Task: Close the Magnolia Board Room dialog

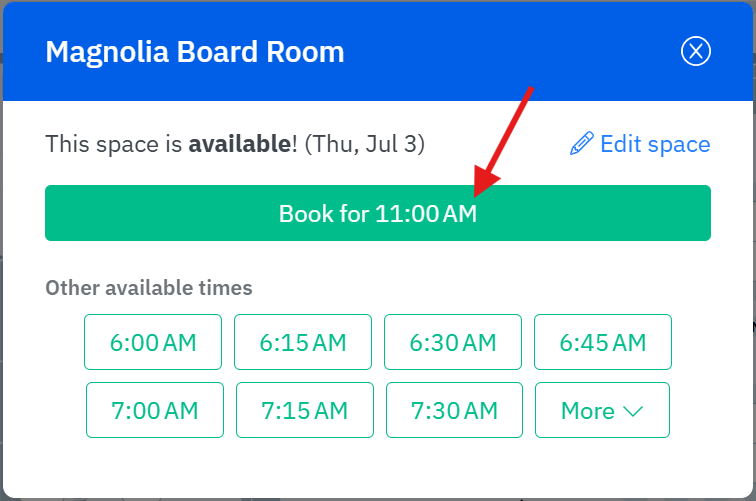Action: [x=695, y=51]
